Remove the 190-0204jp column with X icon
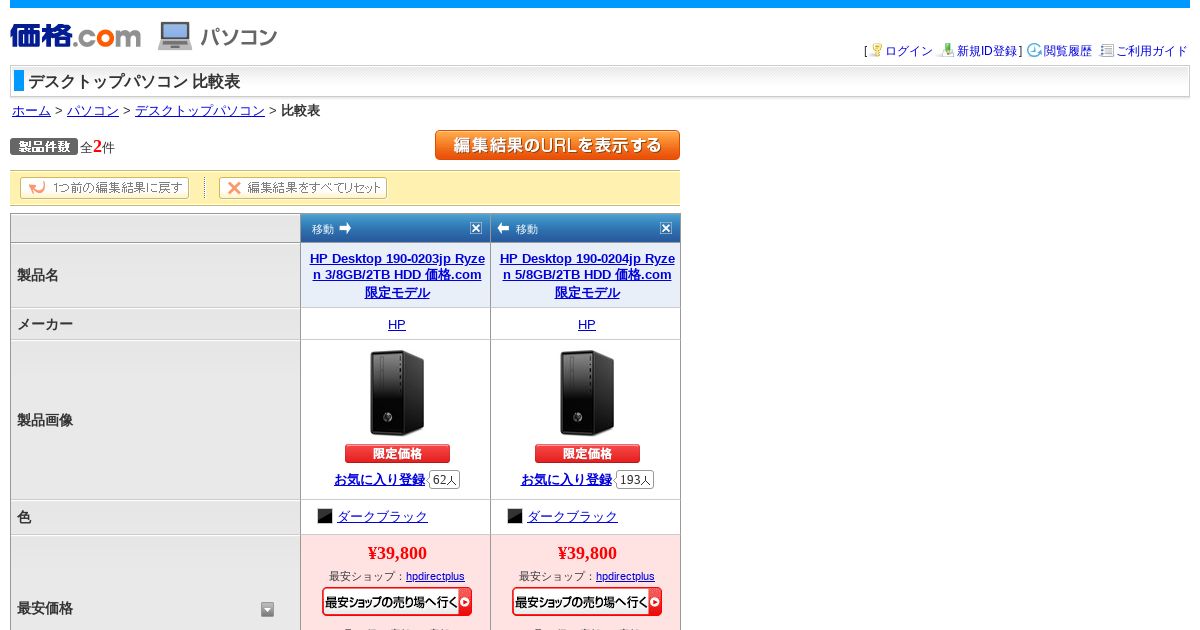1200x630 pixels. [x=666, y=228]
